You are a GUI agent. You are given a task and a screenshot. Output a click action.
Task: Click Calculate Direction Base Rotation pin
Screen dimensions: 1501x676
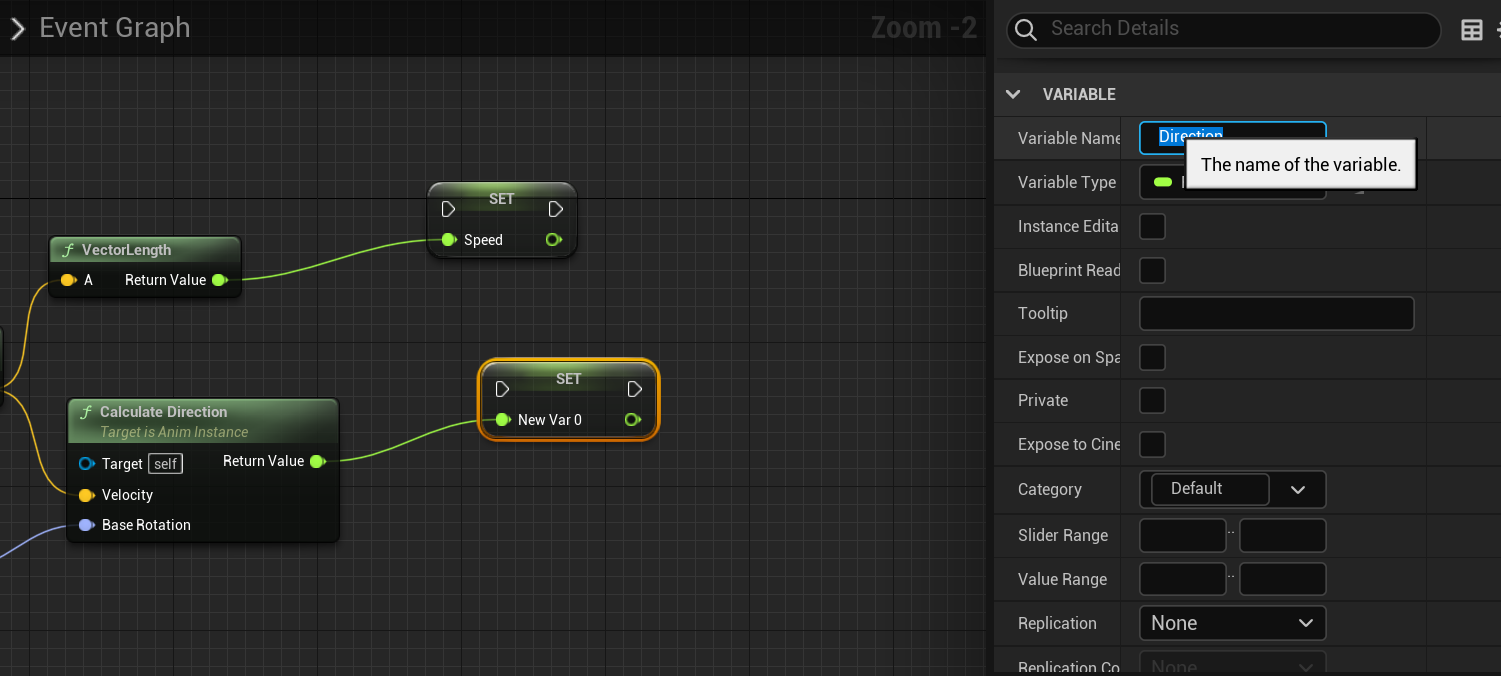(86, 525)
